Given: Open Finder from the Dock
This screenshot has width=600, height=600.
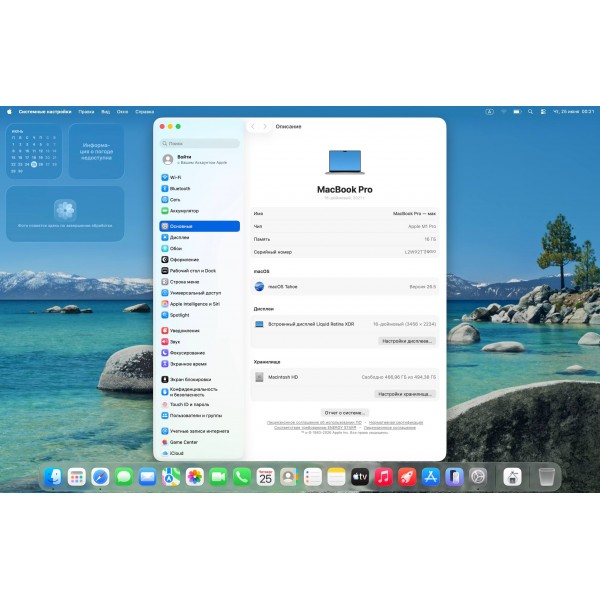Looking at the screenshot, I should coord(53,477).
